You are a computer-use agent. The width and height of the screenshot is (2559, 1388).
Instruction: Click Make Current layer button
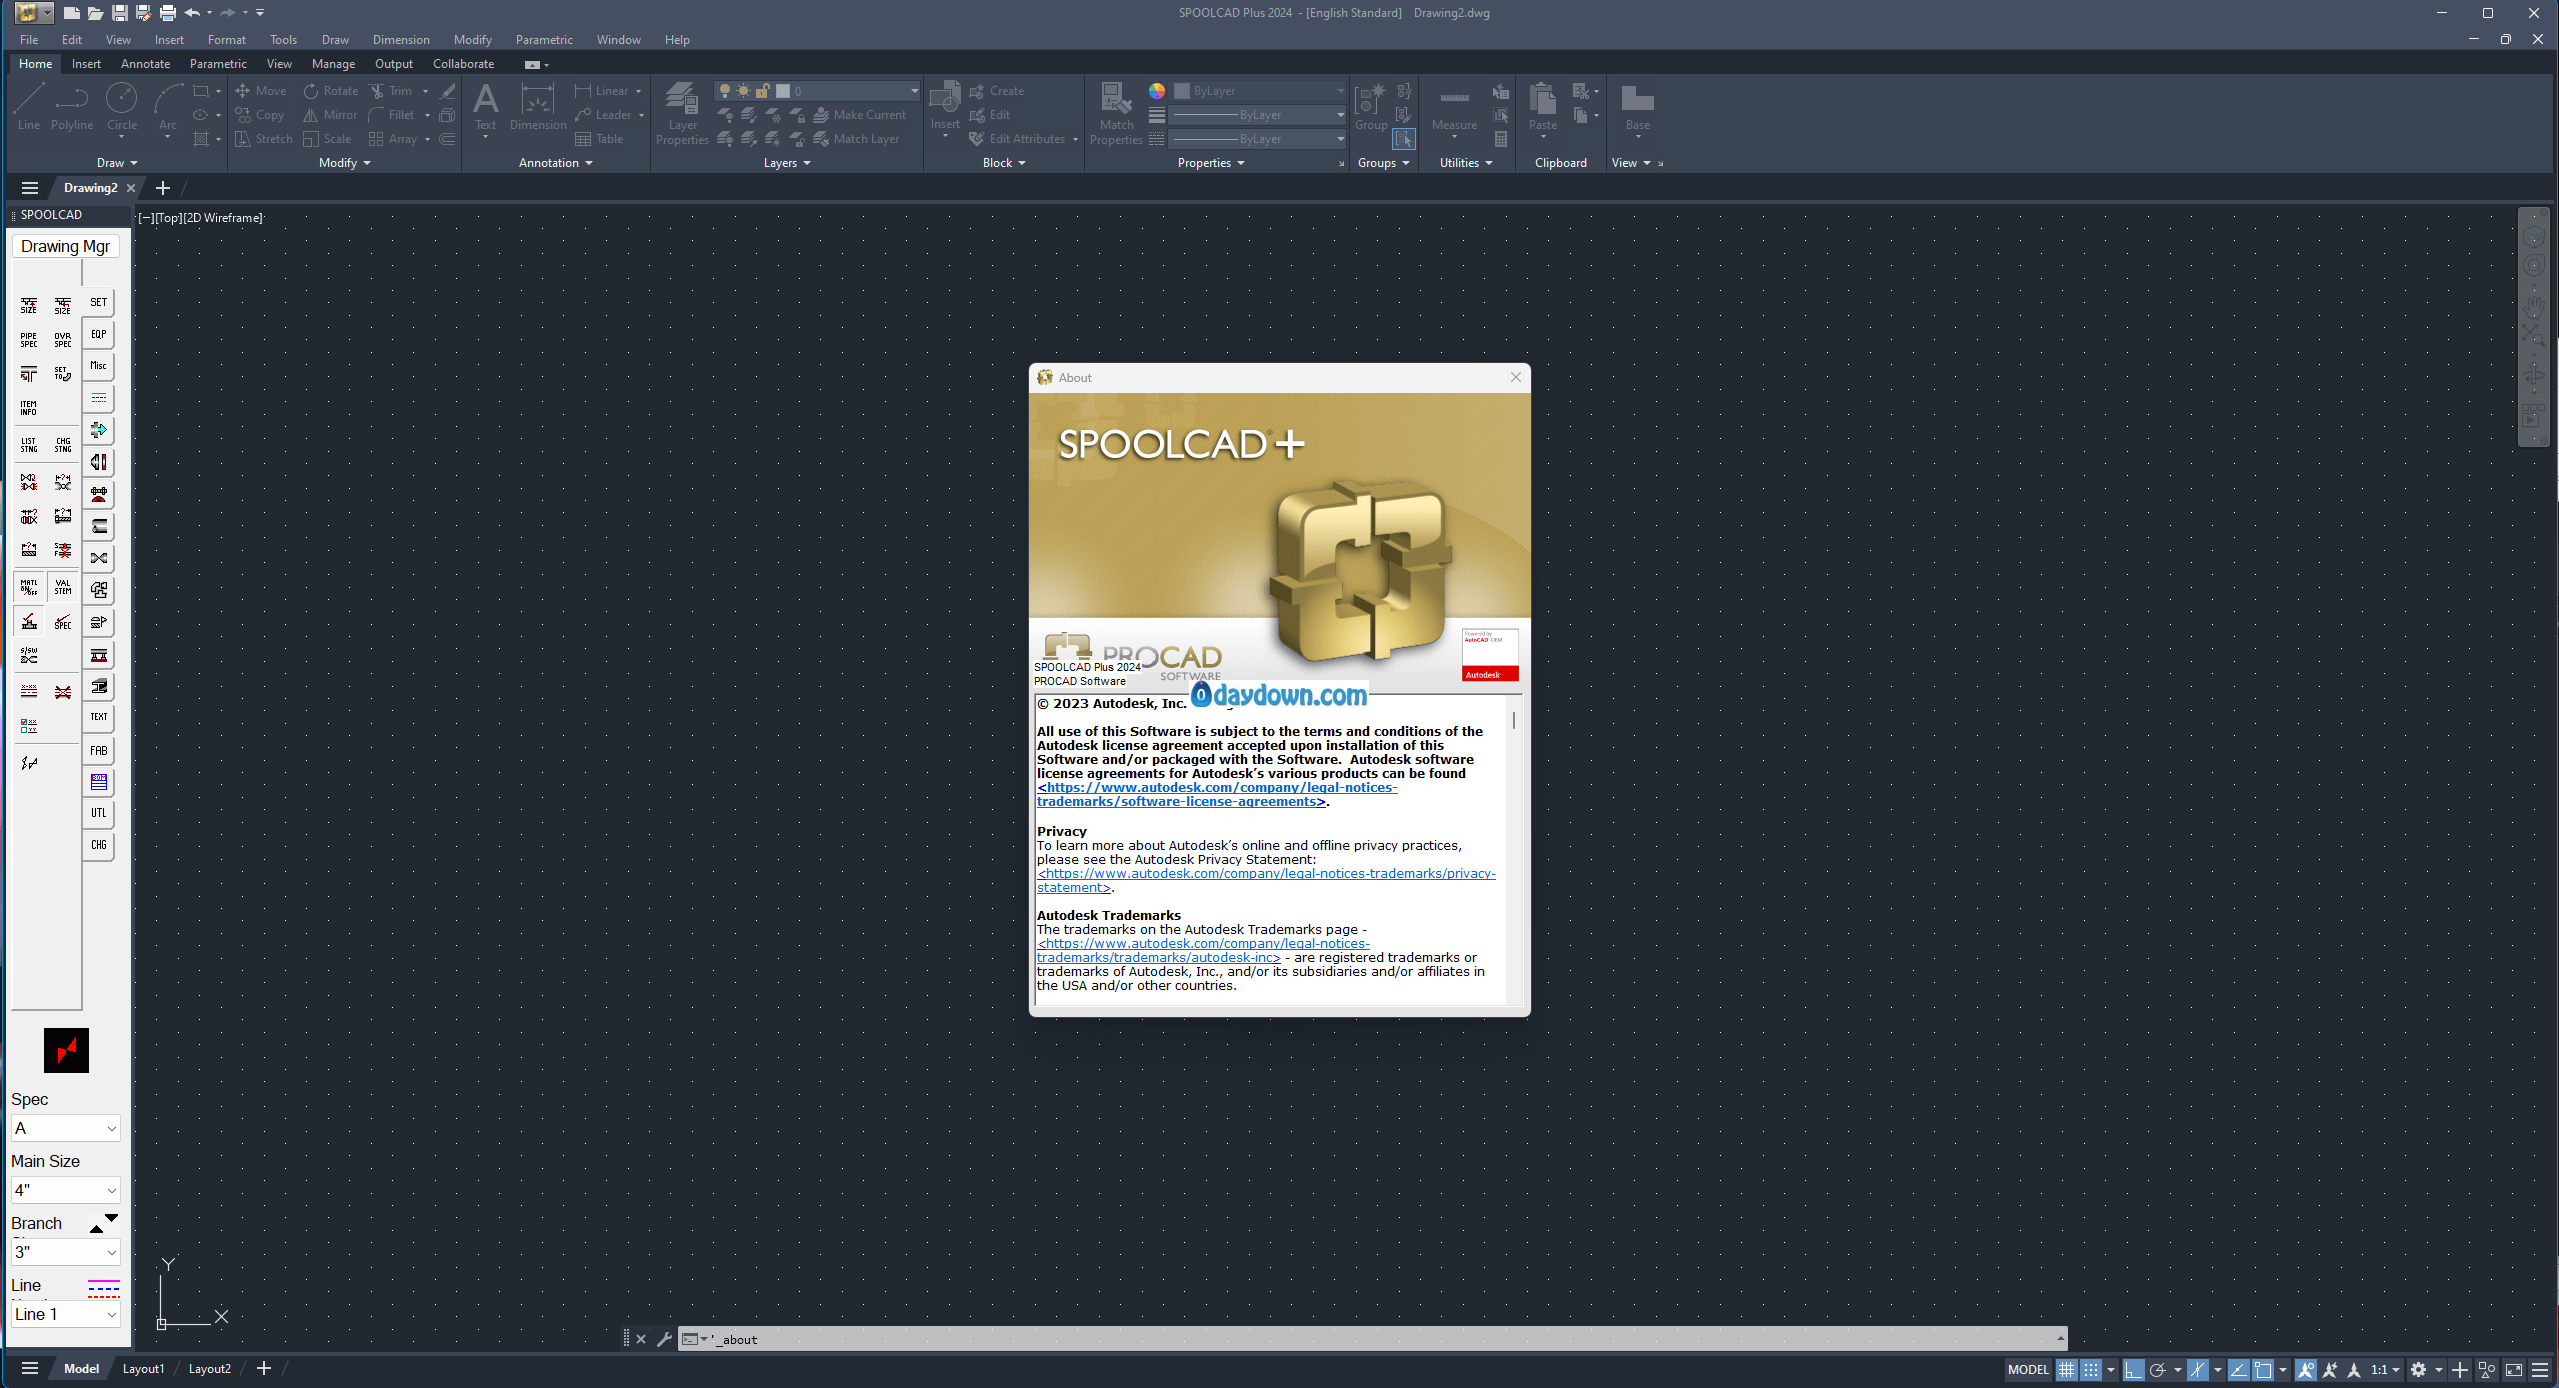[860, 115]
